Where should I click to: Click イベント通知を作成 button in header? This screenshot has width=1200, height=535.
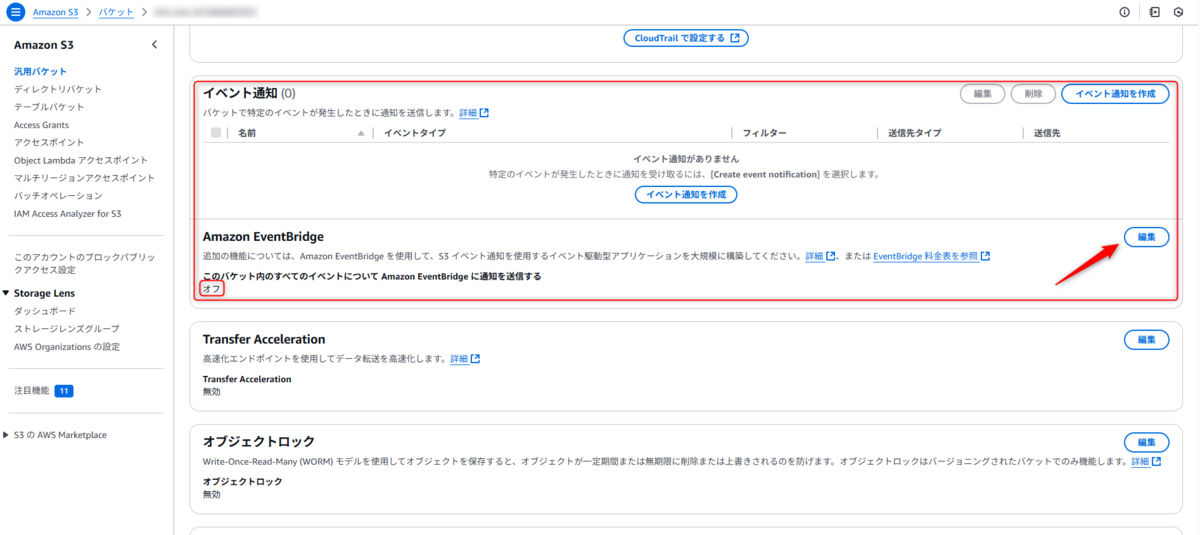[x=1115, y=93]
